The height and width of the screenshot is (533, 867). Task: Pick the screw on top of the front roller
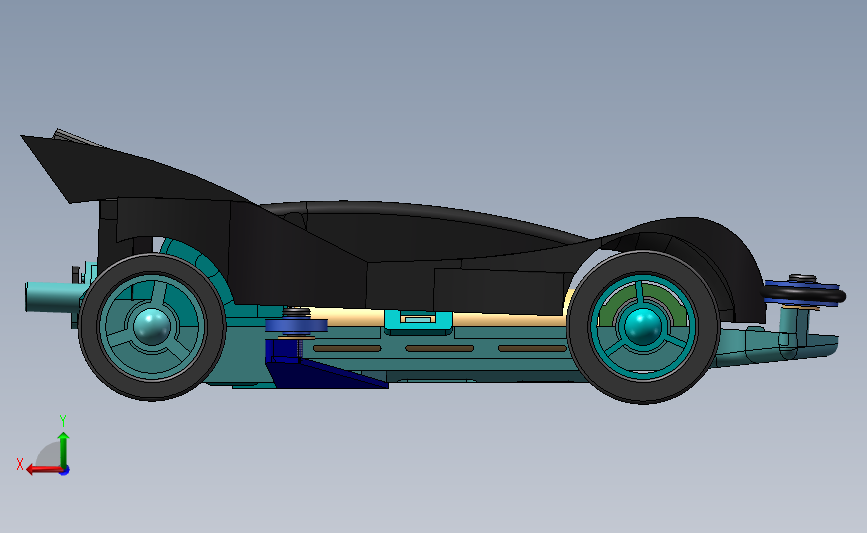[x=802, y=278]
